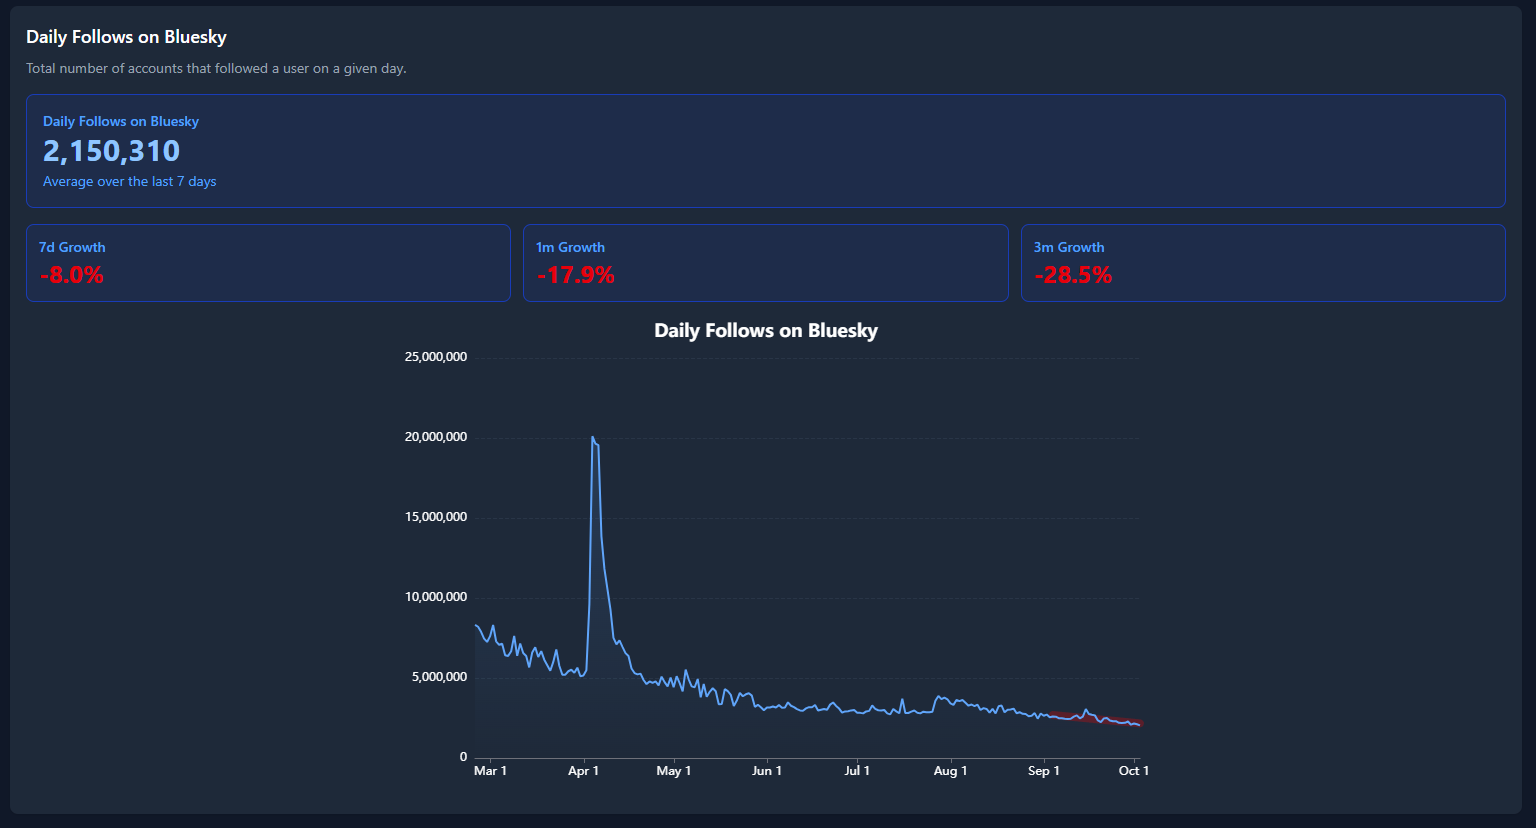Click the Apr 1 x-axis label
This screenshot has width=1536, height=828.
click(x=583, y=771)
